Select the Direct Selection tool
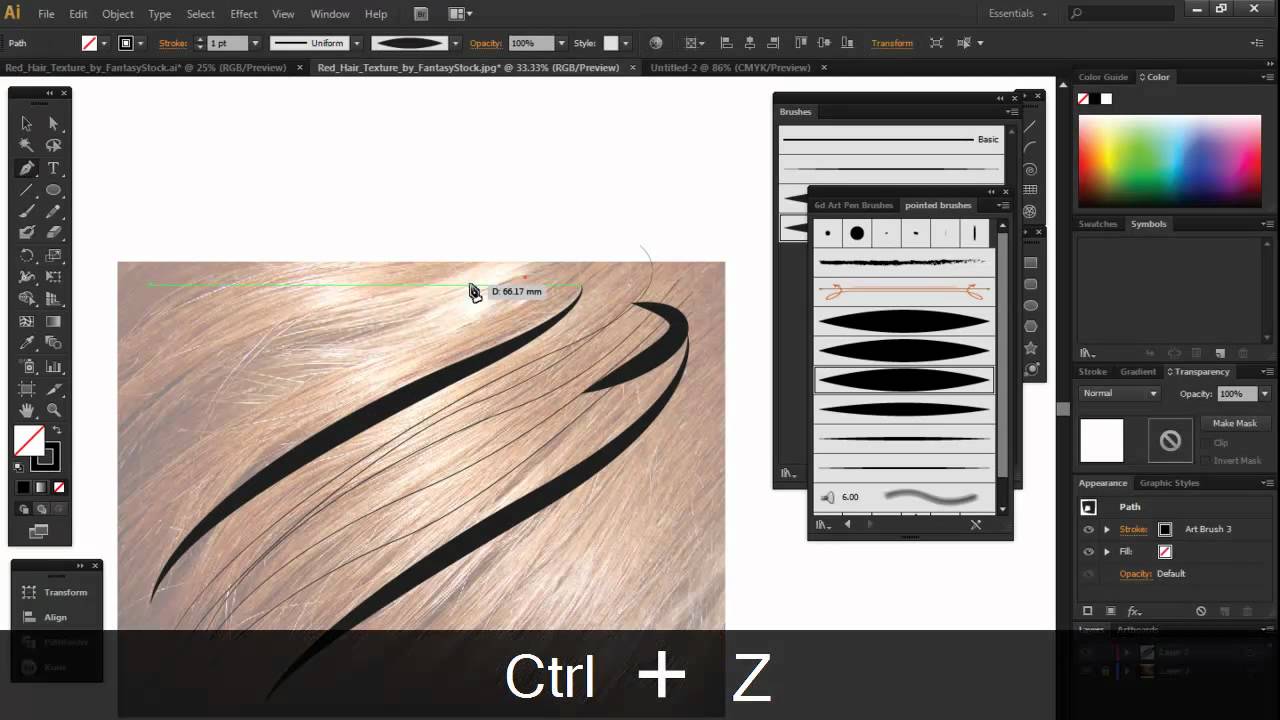This screenshot has width=1280, height=720. coord(53,124)
